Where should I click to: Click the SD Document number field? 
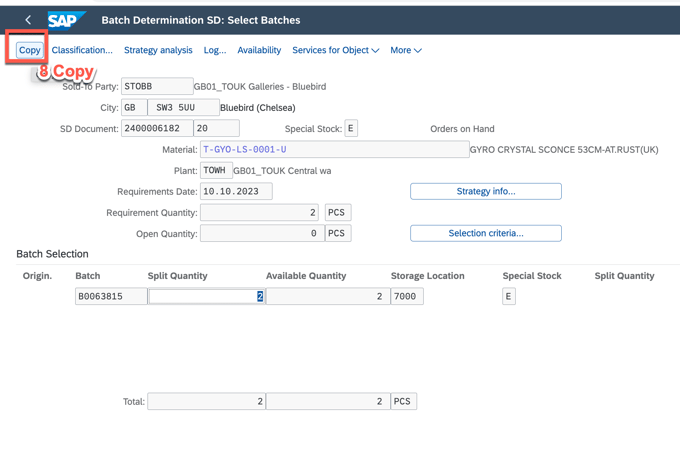(156, 129)
